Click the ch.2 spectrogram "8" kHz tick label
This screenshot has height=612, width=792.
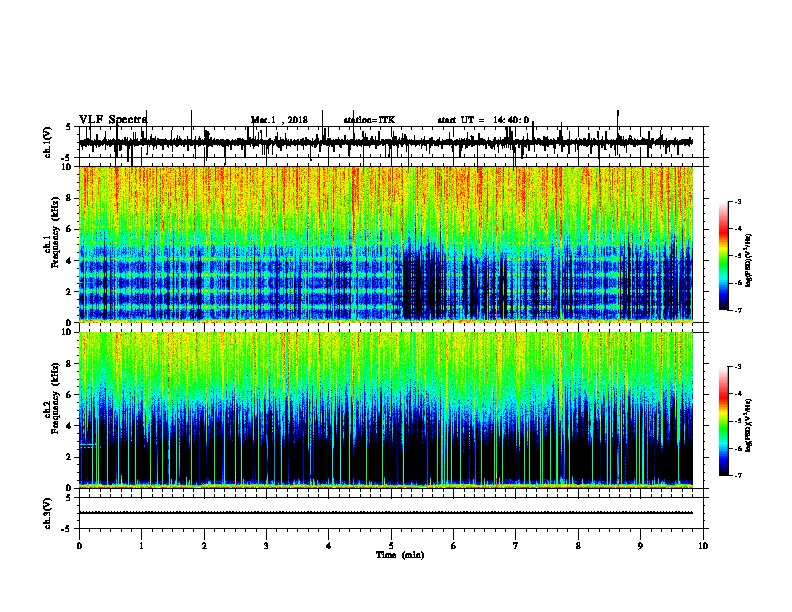coord(70,364)
